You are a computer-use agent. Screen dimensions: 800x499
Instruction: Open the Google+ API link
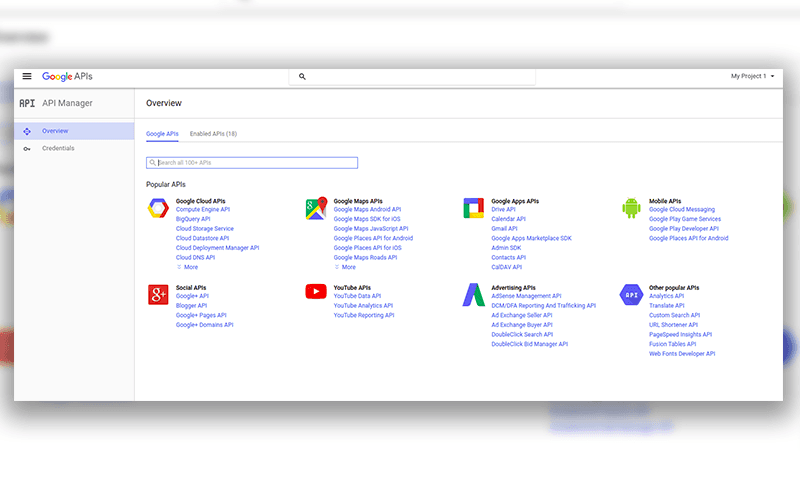(192, 296)
